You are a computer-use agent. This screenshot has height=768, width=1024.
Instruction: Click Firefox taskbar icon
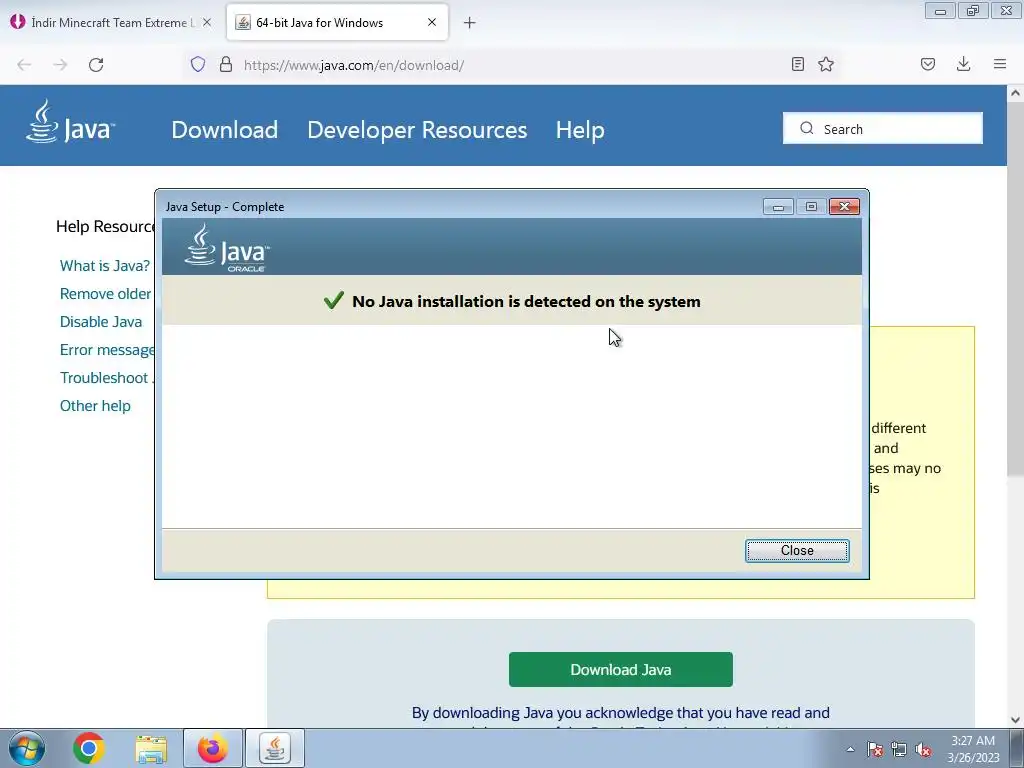[213, 748]
